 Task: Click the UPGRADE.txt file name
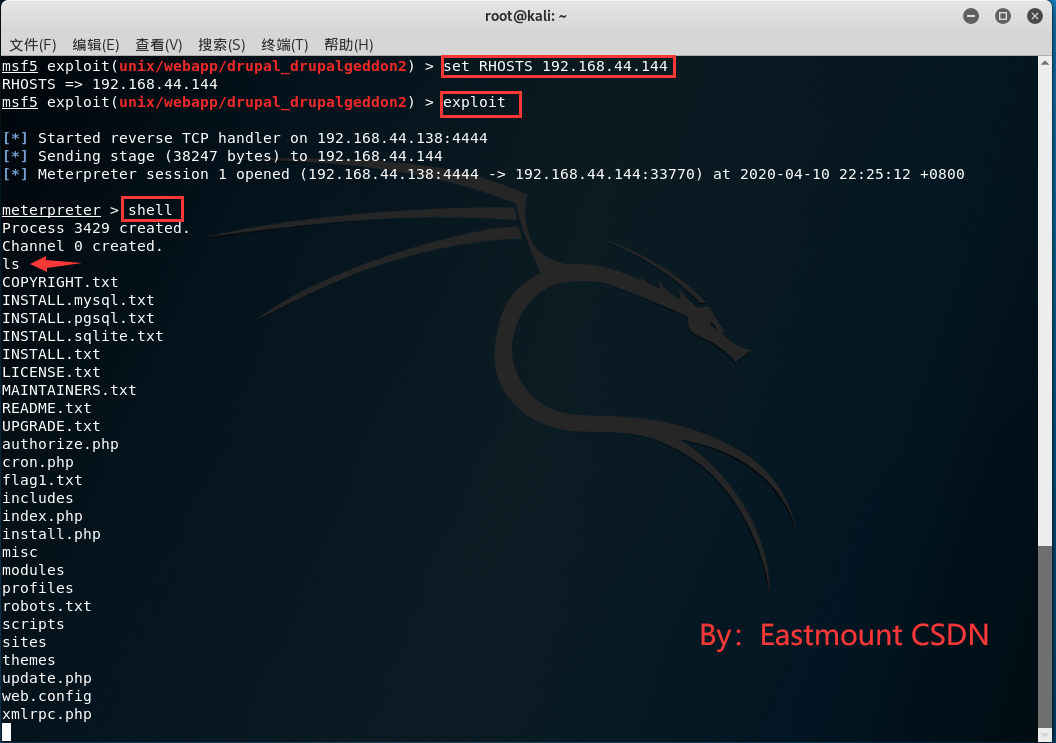tap(51, 426)
